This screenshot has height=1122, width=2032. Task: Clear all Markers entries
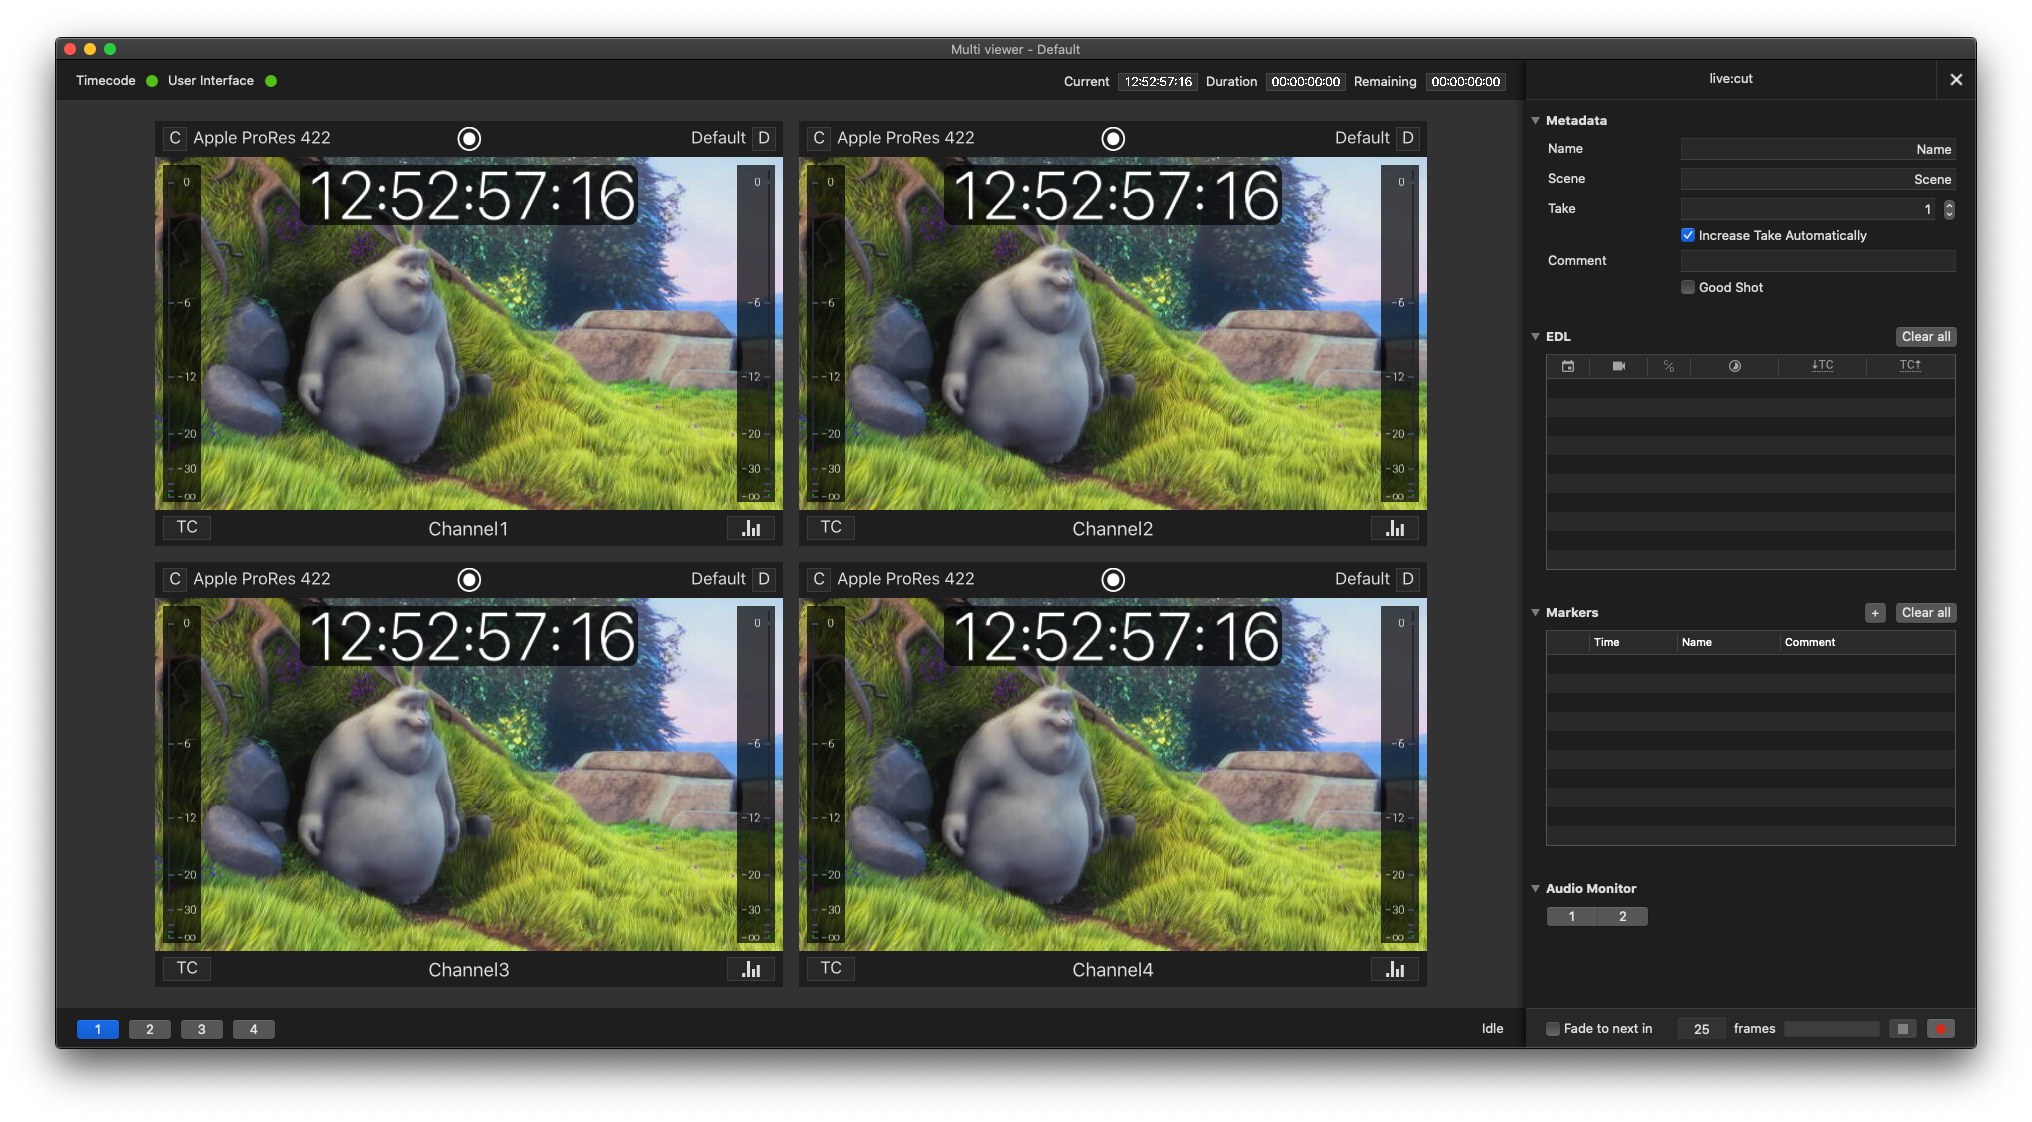(x=1926, y=613)
